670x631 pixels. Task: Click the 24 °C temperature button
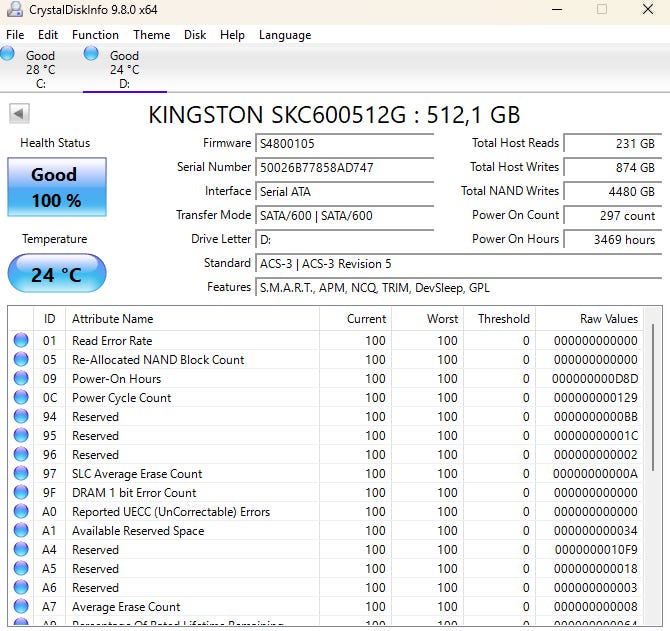point(56,274)
